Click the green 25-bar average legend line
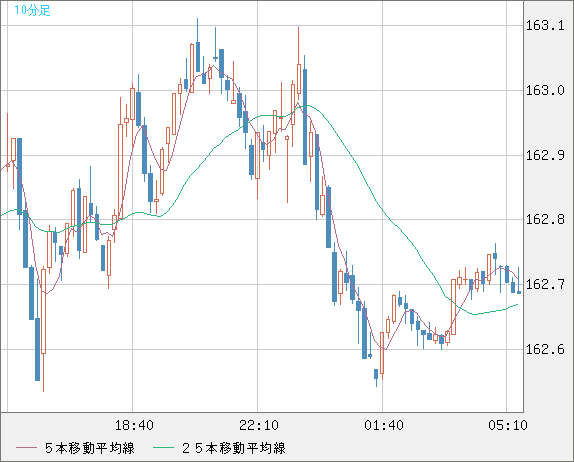The height and width of the screenshot is (462, 574). [163, 448]
